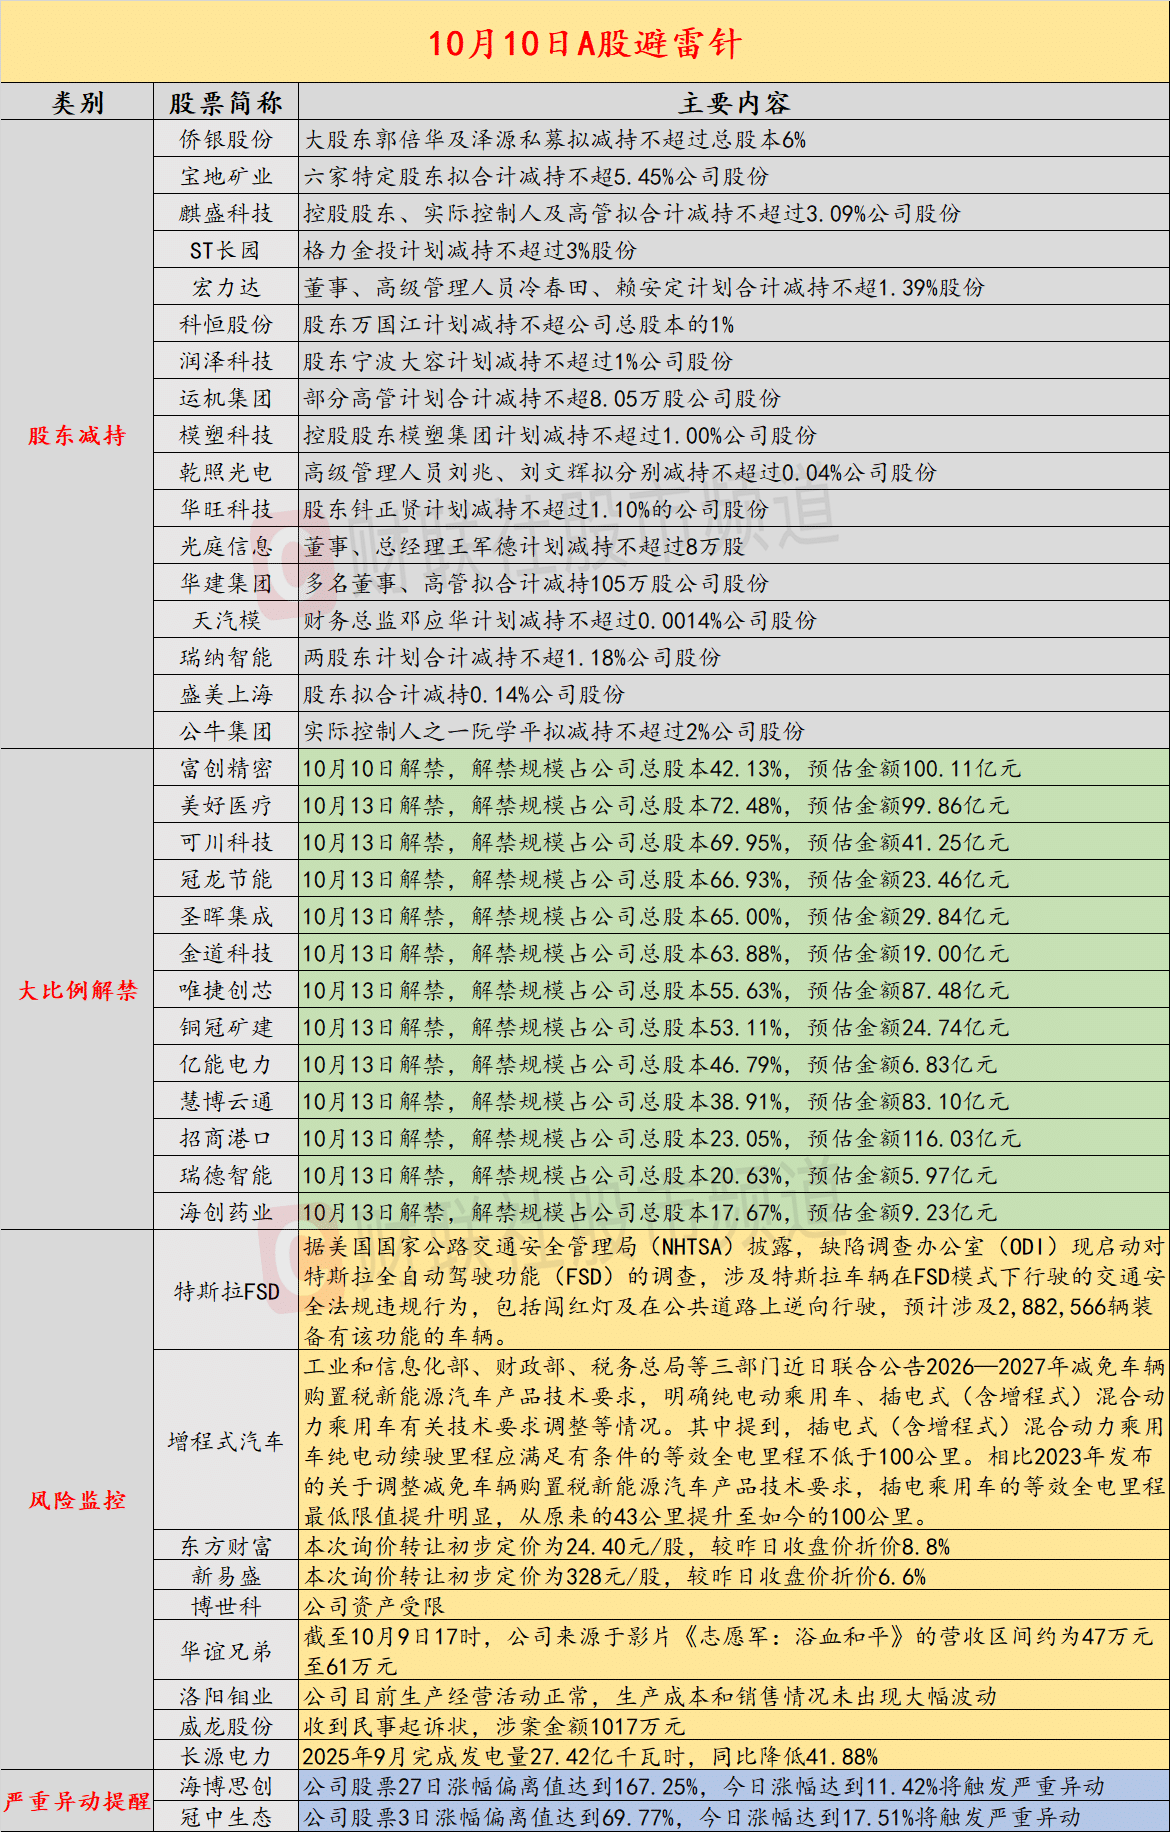Click the "特斯拉FSD" cell

click(226, 1291)
